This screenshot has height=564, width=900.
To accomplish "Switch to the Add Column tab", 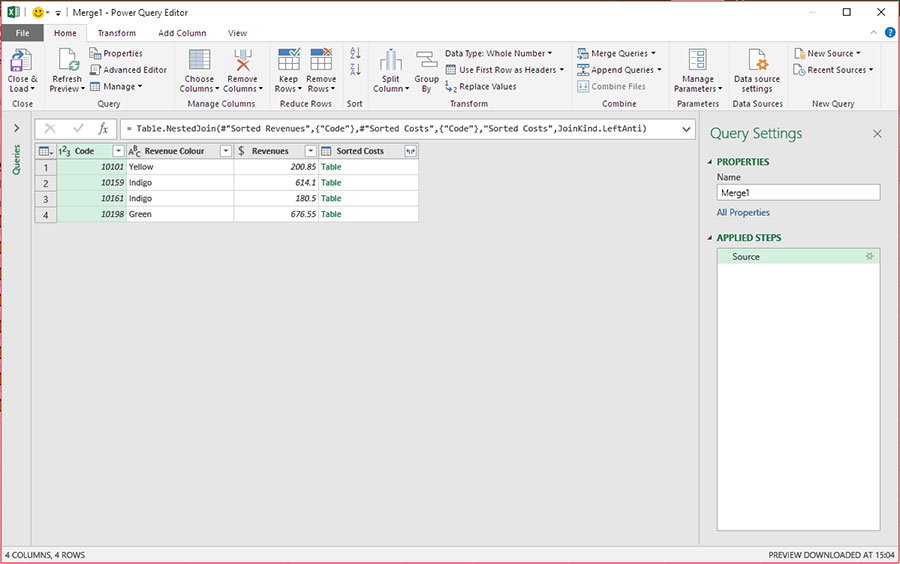I will 182,33.
